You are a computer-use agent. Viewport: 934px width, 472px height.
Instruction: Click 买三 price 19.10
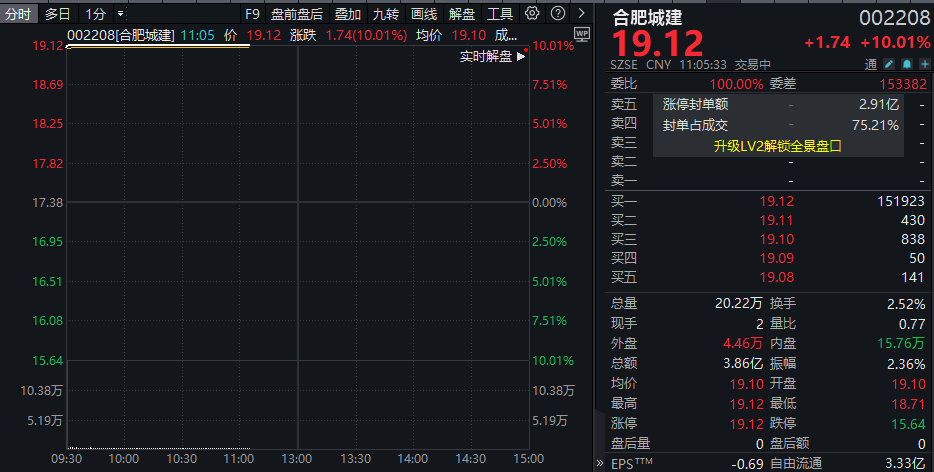point(776,240)
